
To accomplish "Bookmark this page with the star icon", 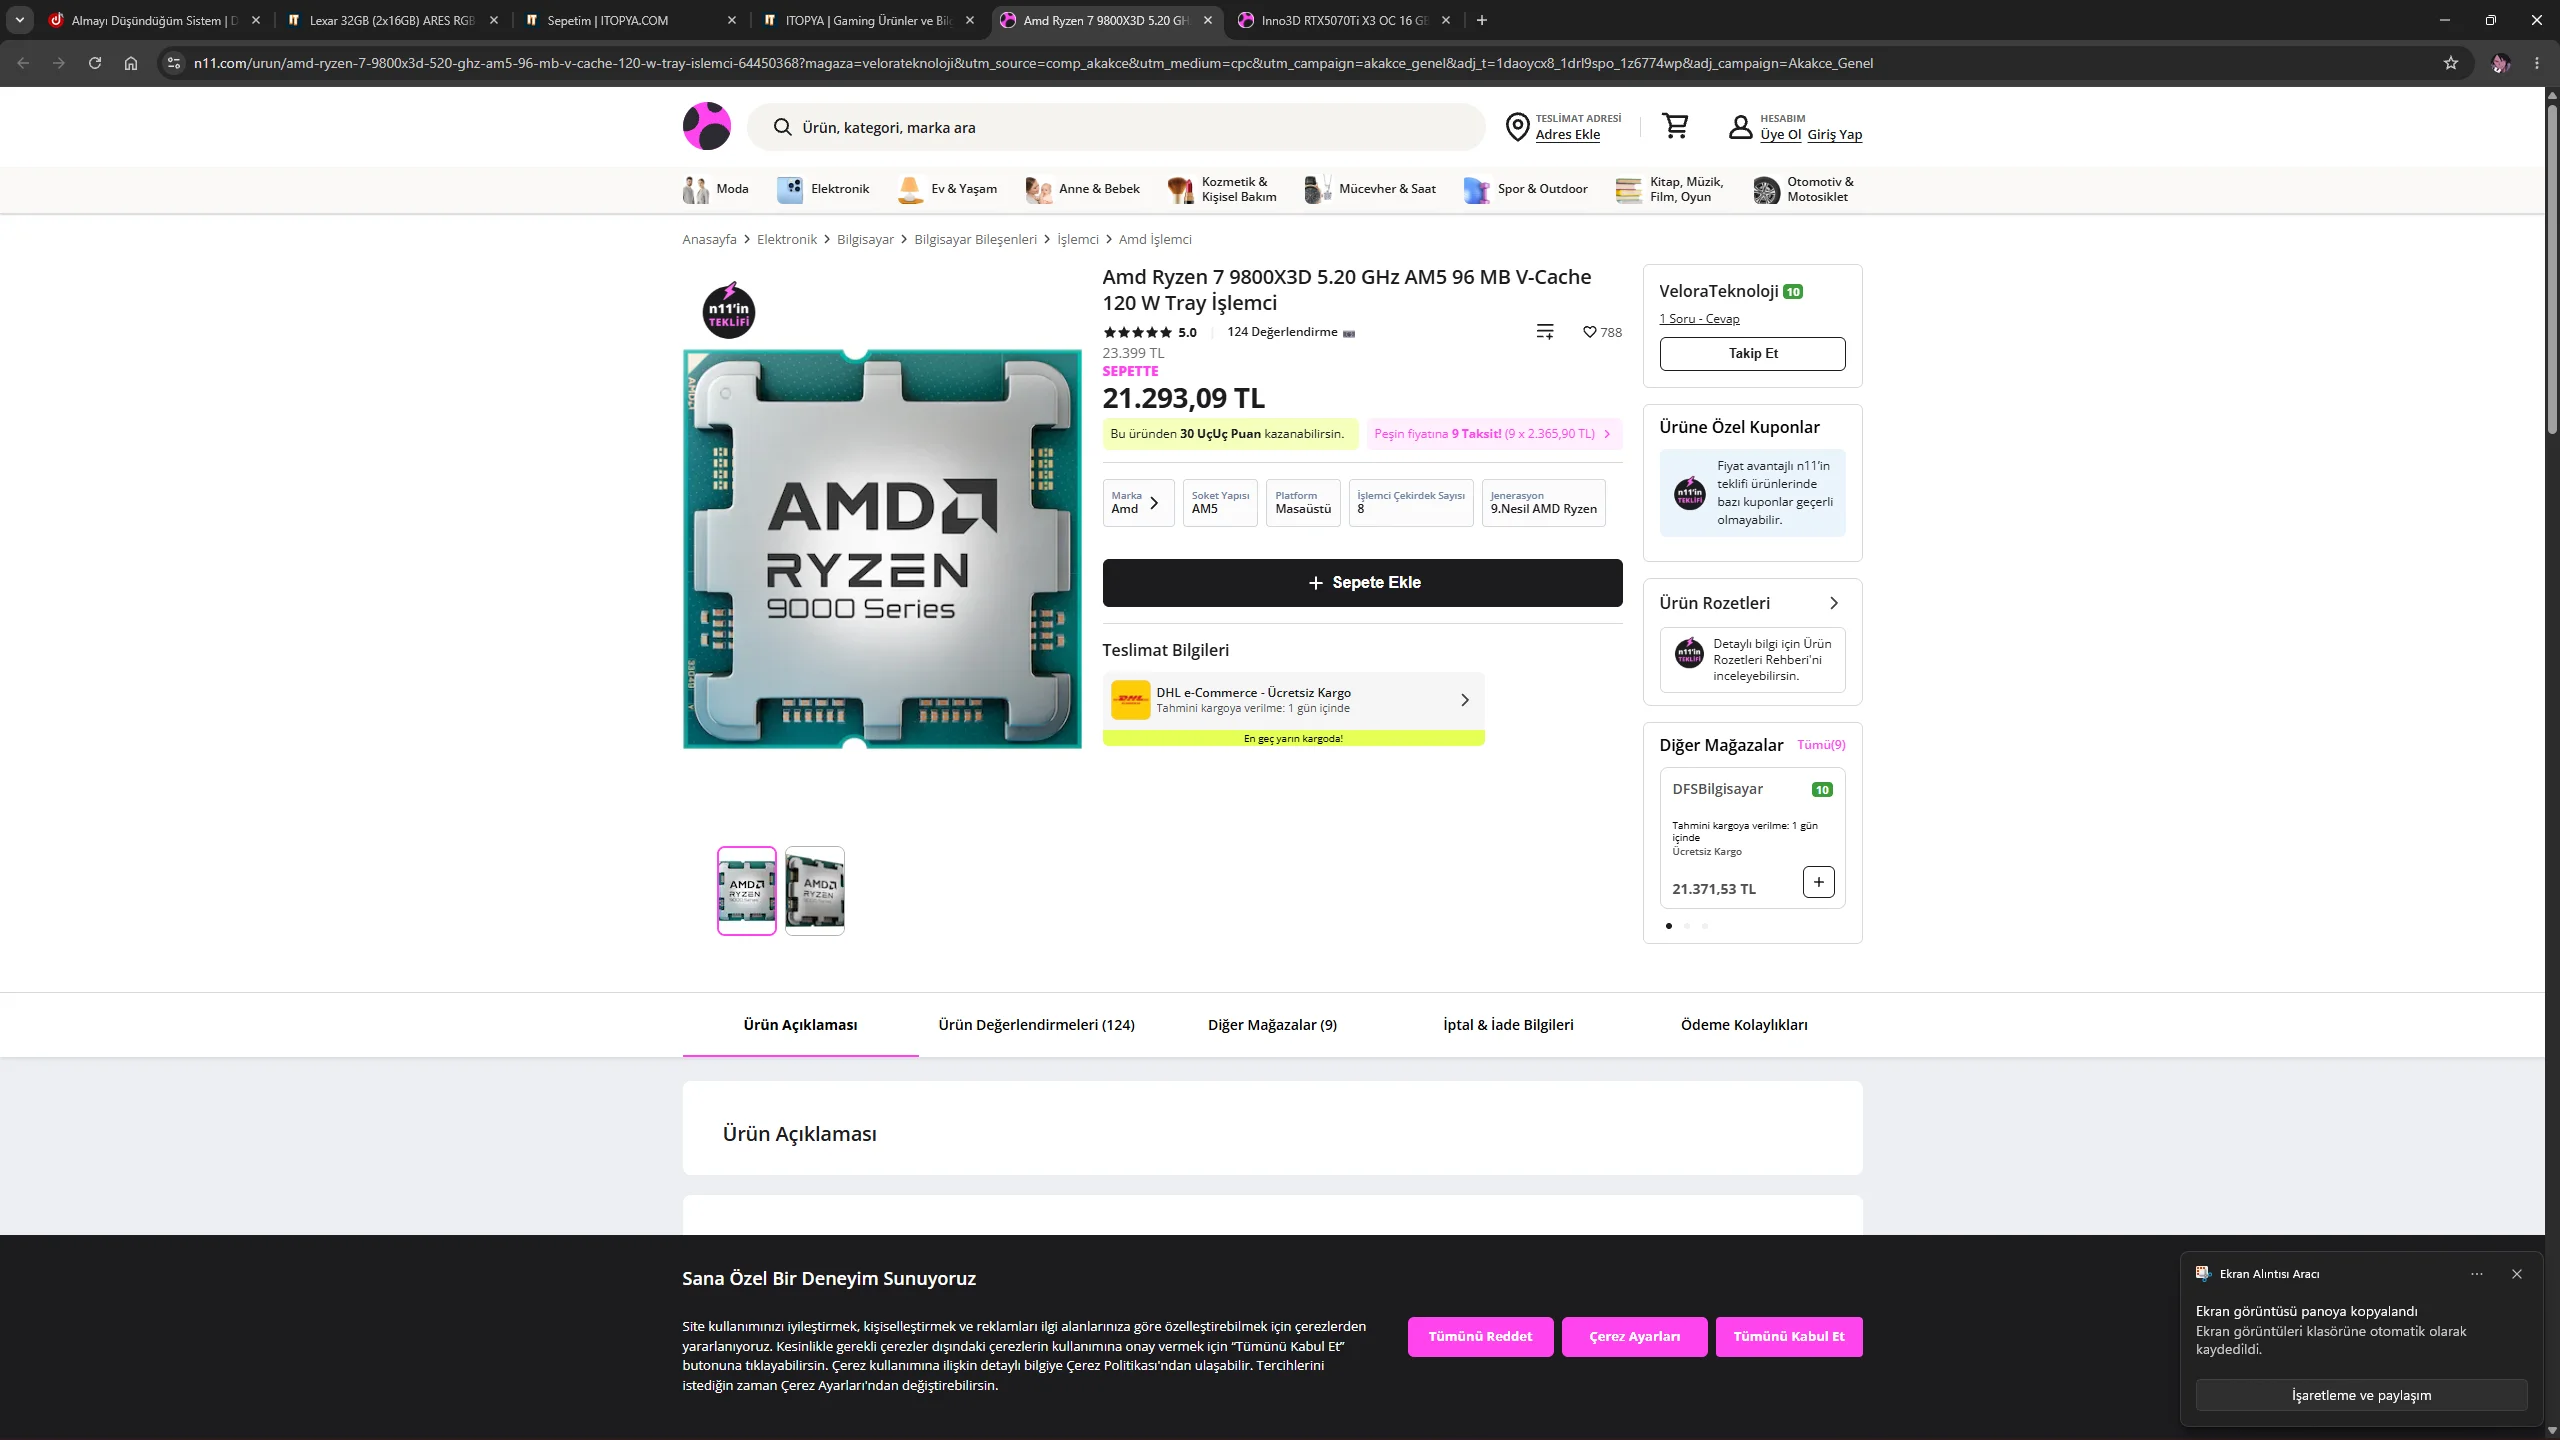I will [2451, 63].
